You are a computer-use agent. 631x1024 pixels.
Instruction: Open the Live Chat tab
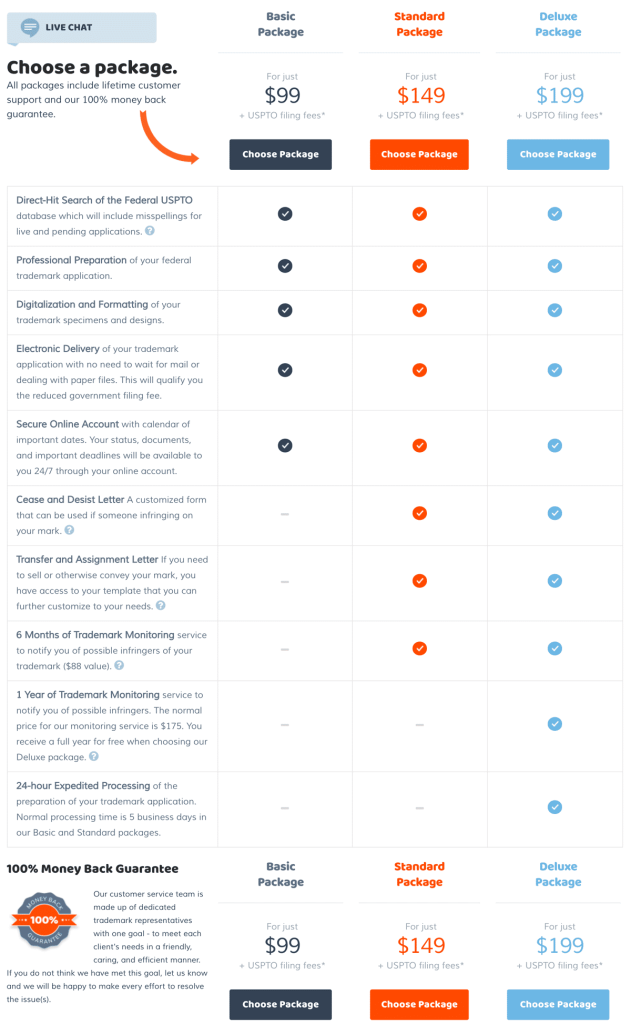81,28
